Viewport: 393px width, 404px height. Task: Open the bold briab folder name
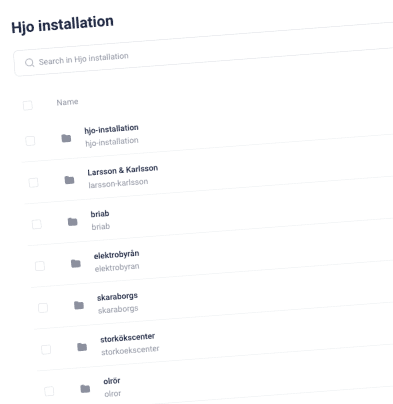pos(100,214)
